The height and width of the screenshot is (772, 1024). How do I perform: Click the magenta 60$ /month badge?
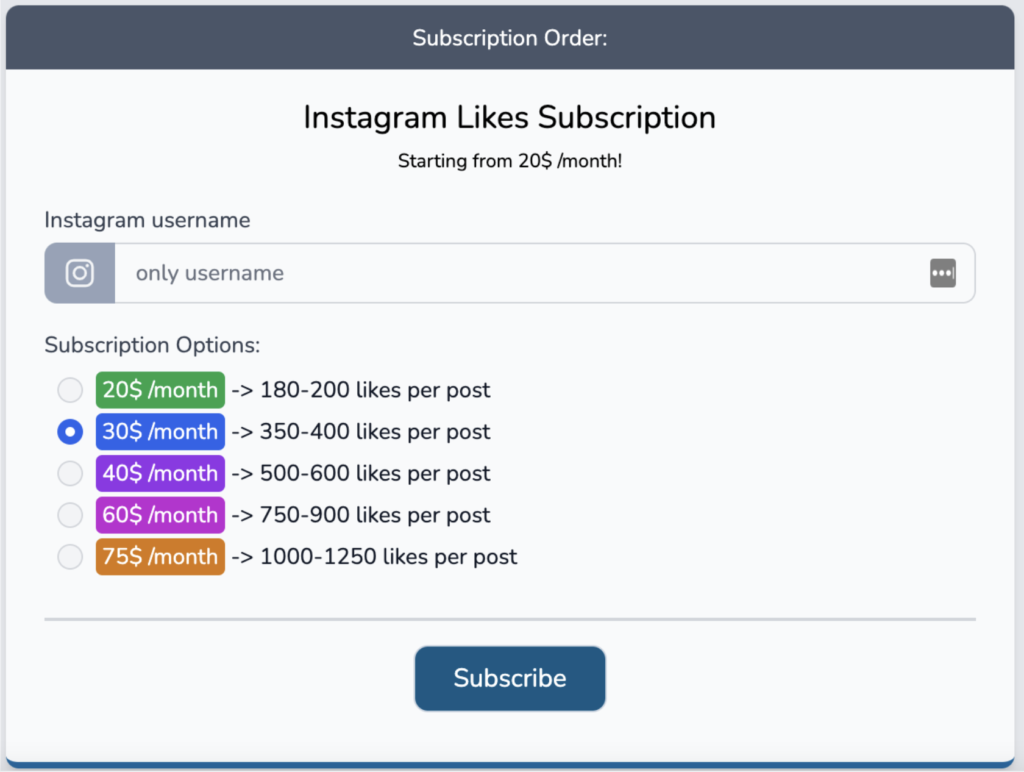(x=159, y=515)
